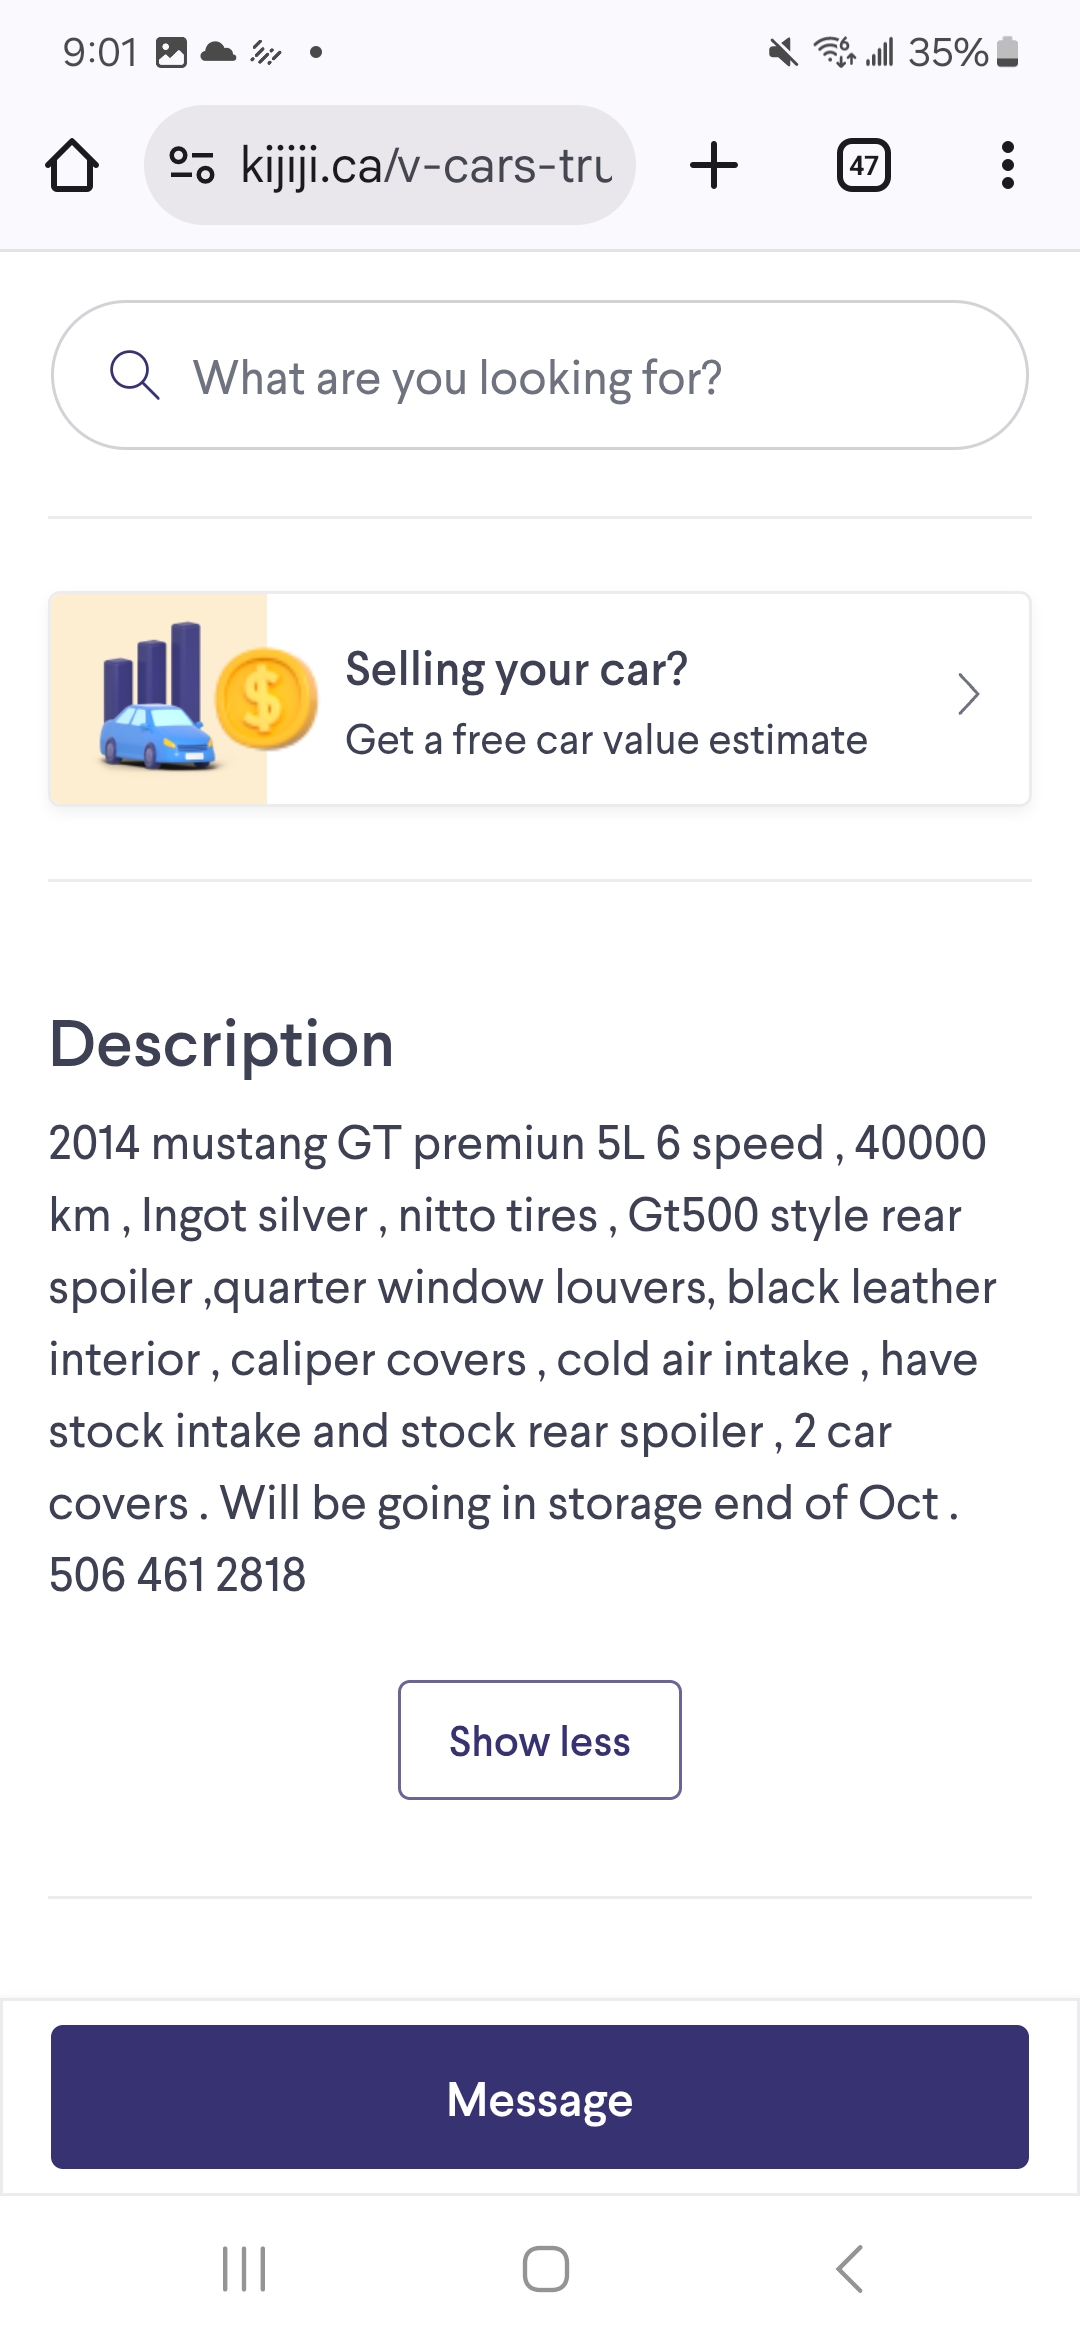Go back with Android back arrow
The width and height of the screenshot is (1080, 2340).
(x=849, y=2268)
